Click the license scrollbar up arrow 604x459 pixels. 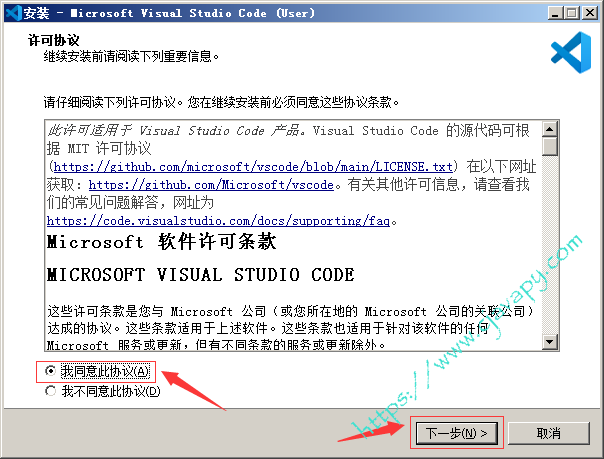click(x=550, y=129)
